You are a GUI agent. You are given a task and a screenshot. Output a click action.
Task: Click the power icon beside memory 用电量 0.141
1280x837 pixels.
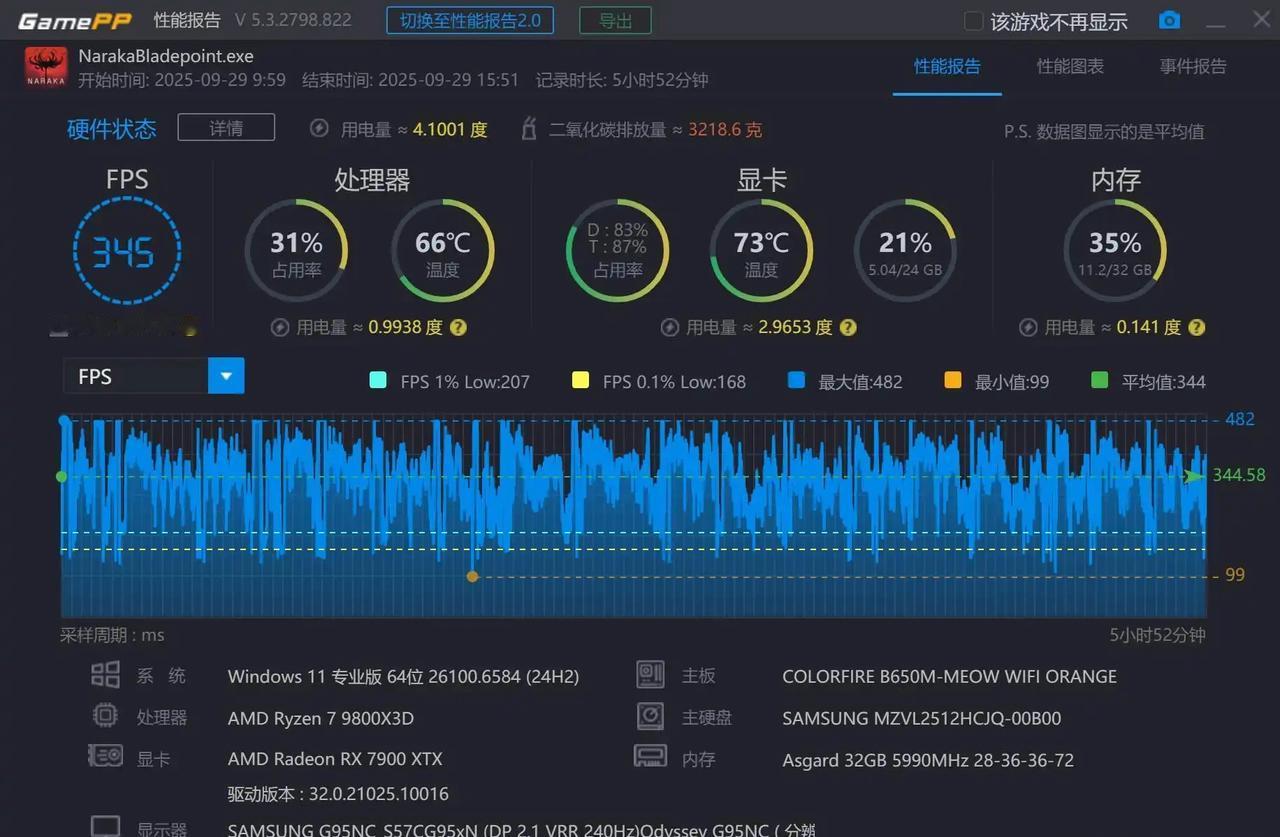1028,327
